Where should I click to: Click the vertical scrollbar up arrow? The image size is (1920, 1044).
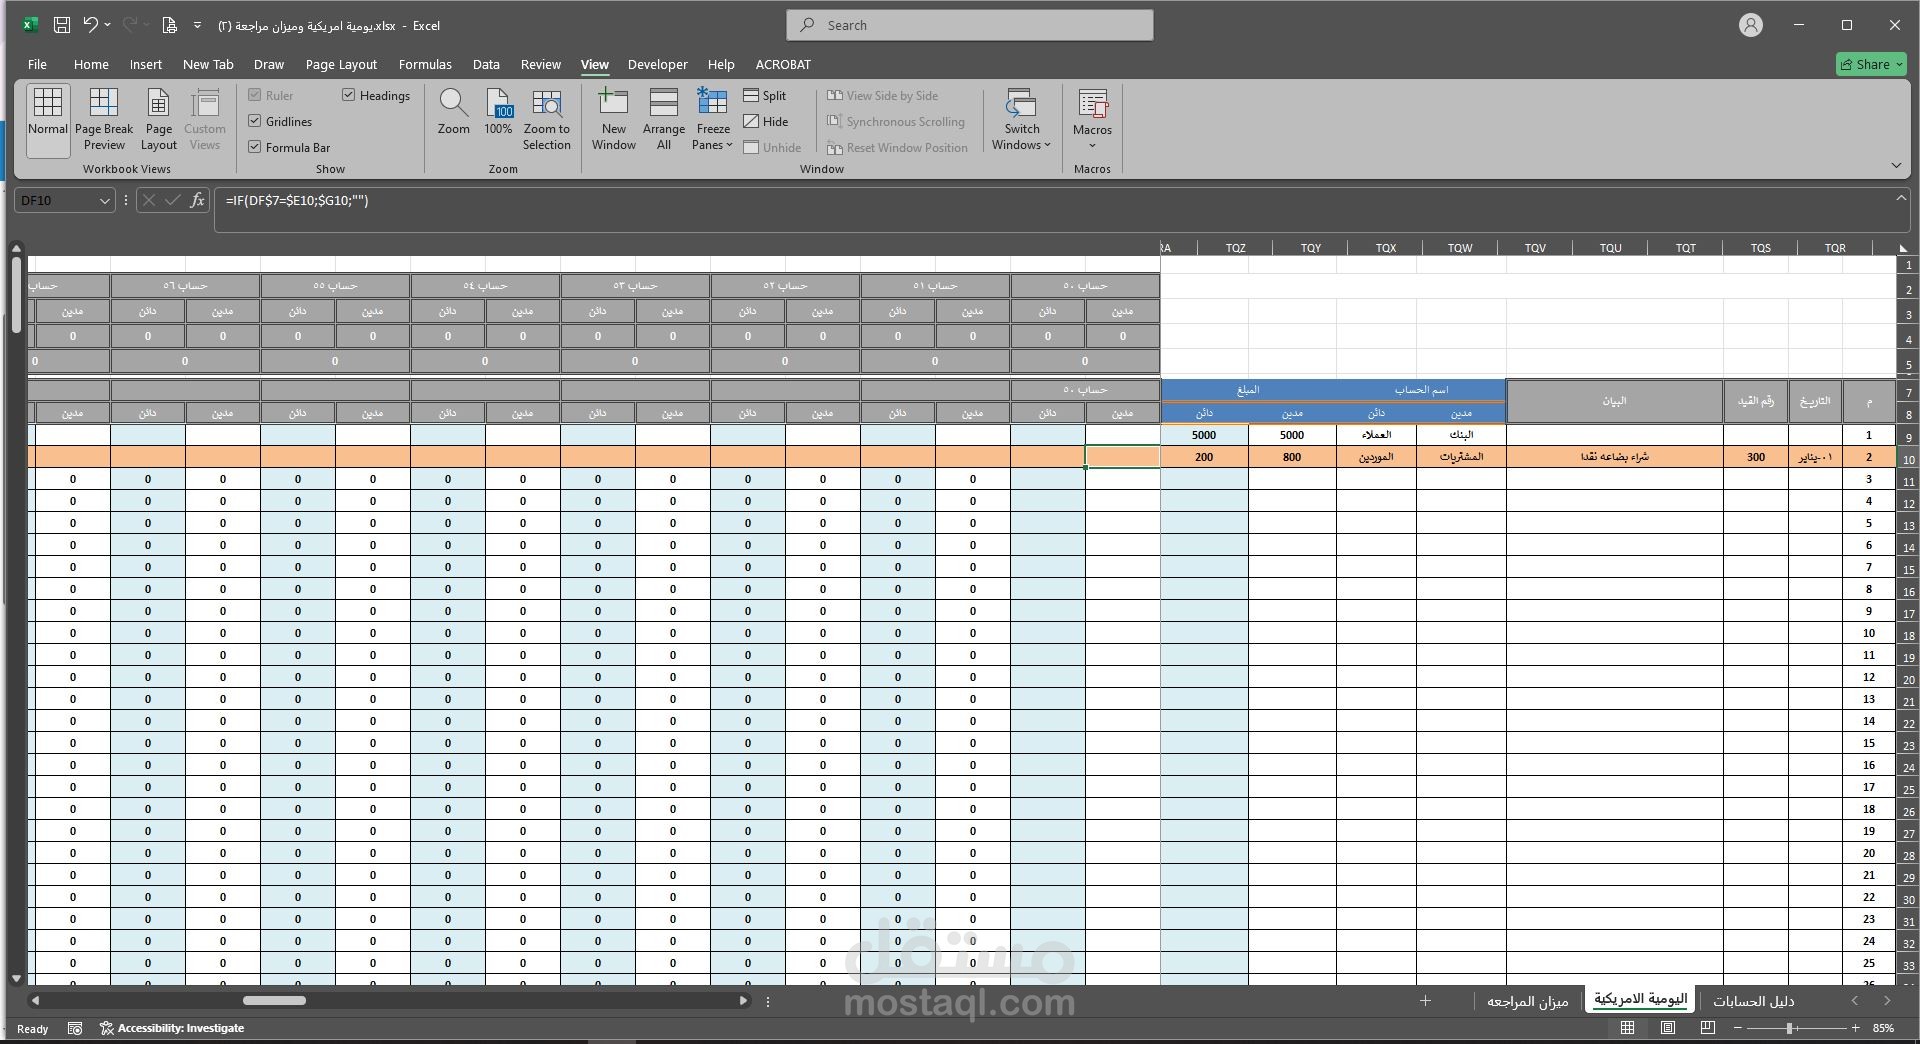[x=16, y=248]
